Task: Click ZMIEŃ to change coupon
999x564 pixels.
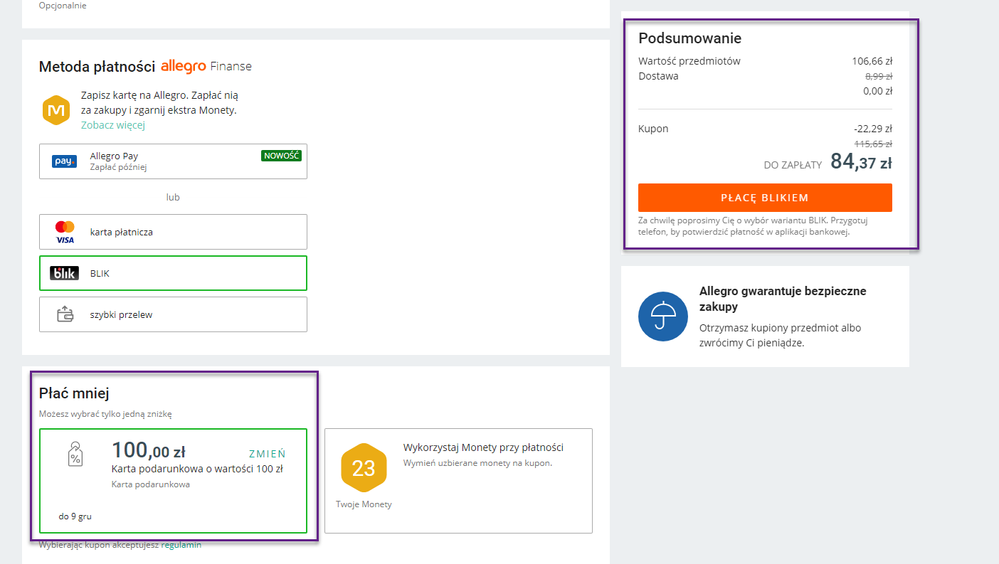Action: (x=268, y=454)
